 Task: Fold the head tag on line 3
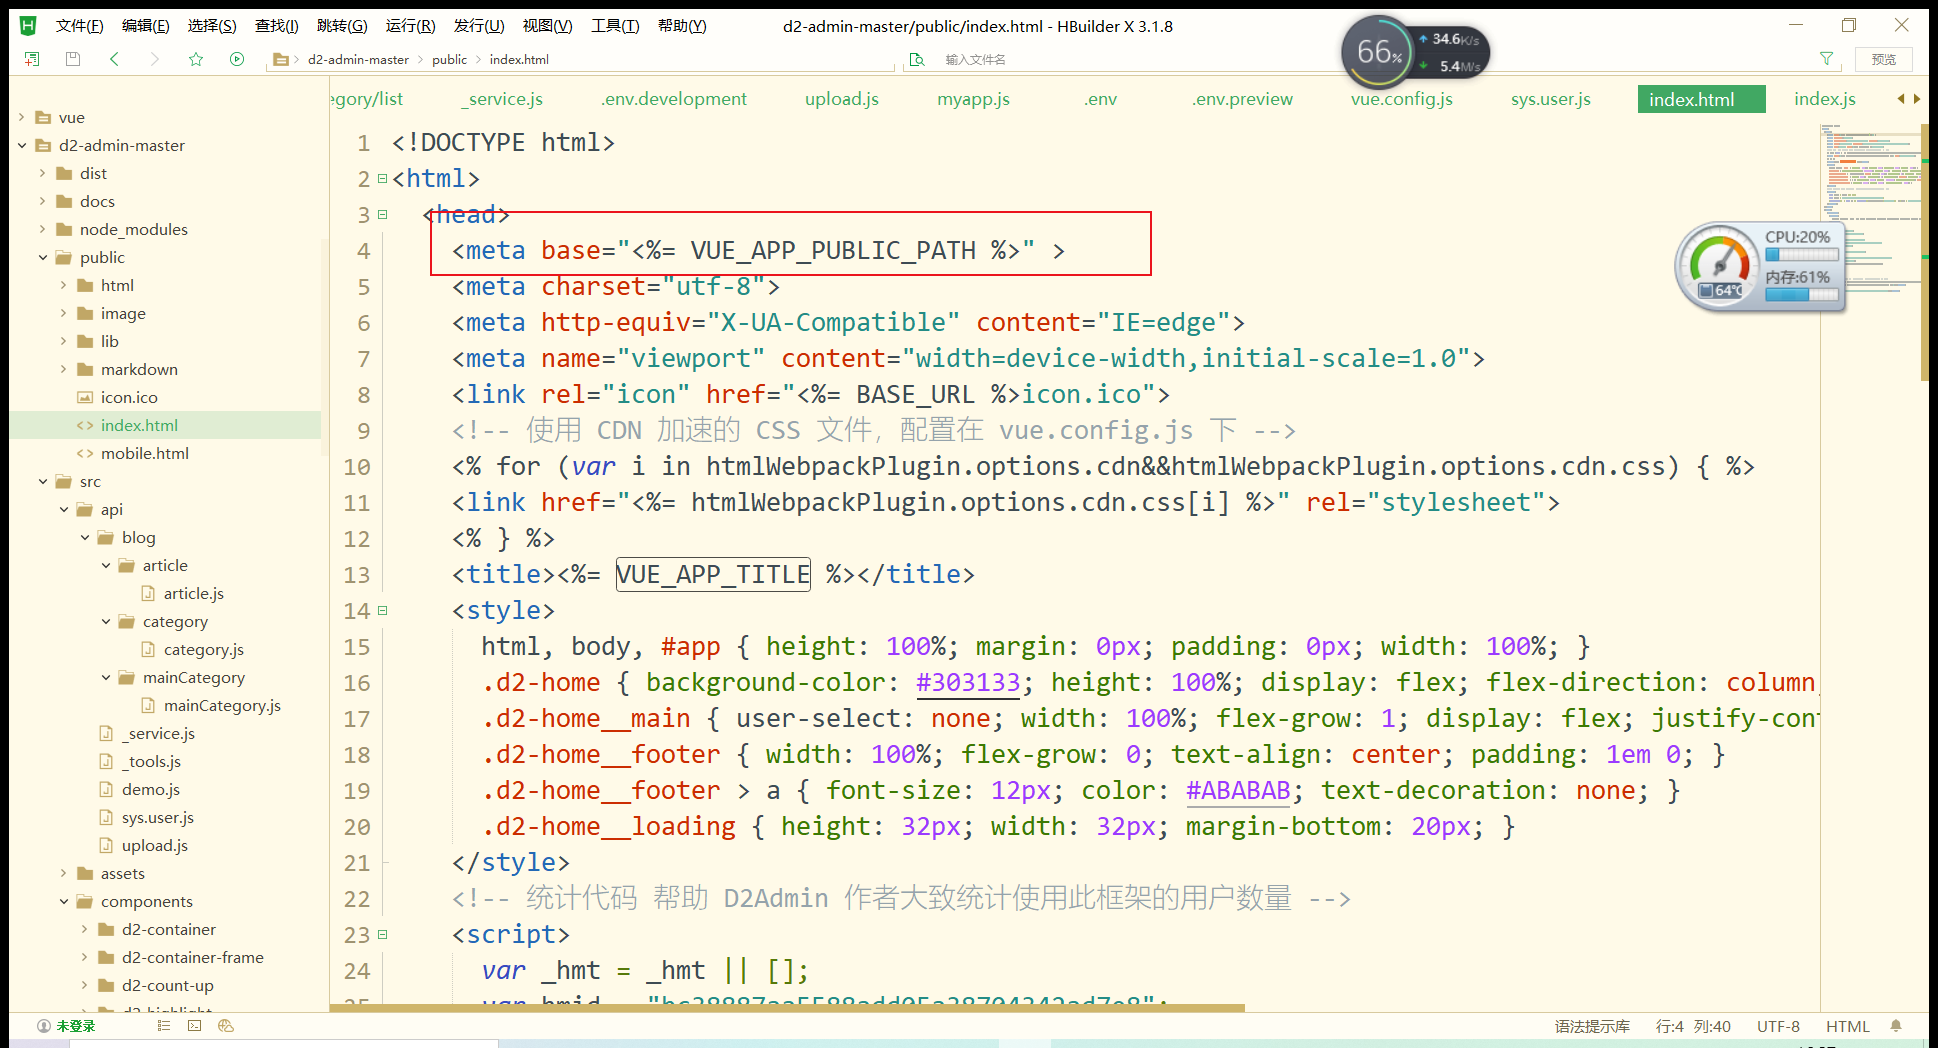(382, 215)
